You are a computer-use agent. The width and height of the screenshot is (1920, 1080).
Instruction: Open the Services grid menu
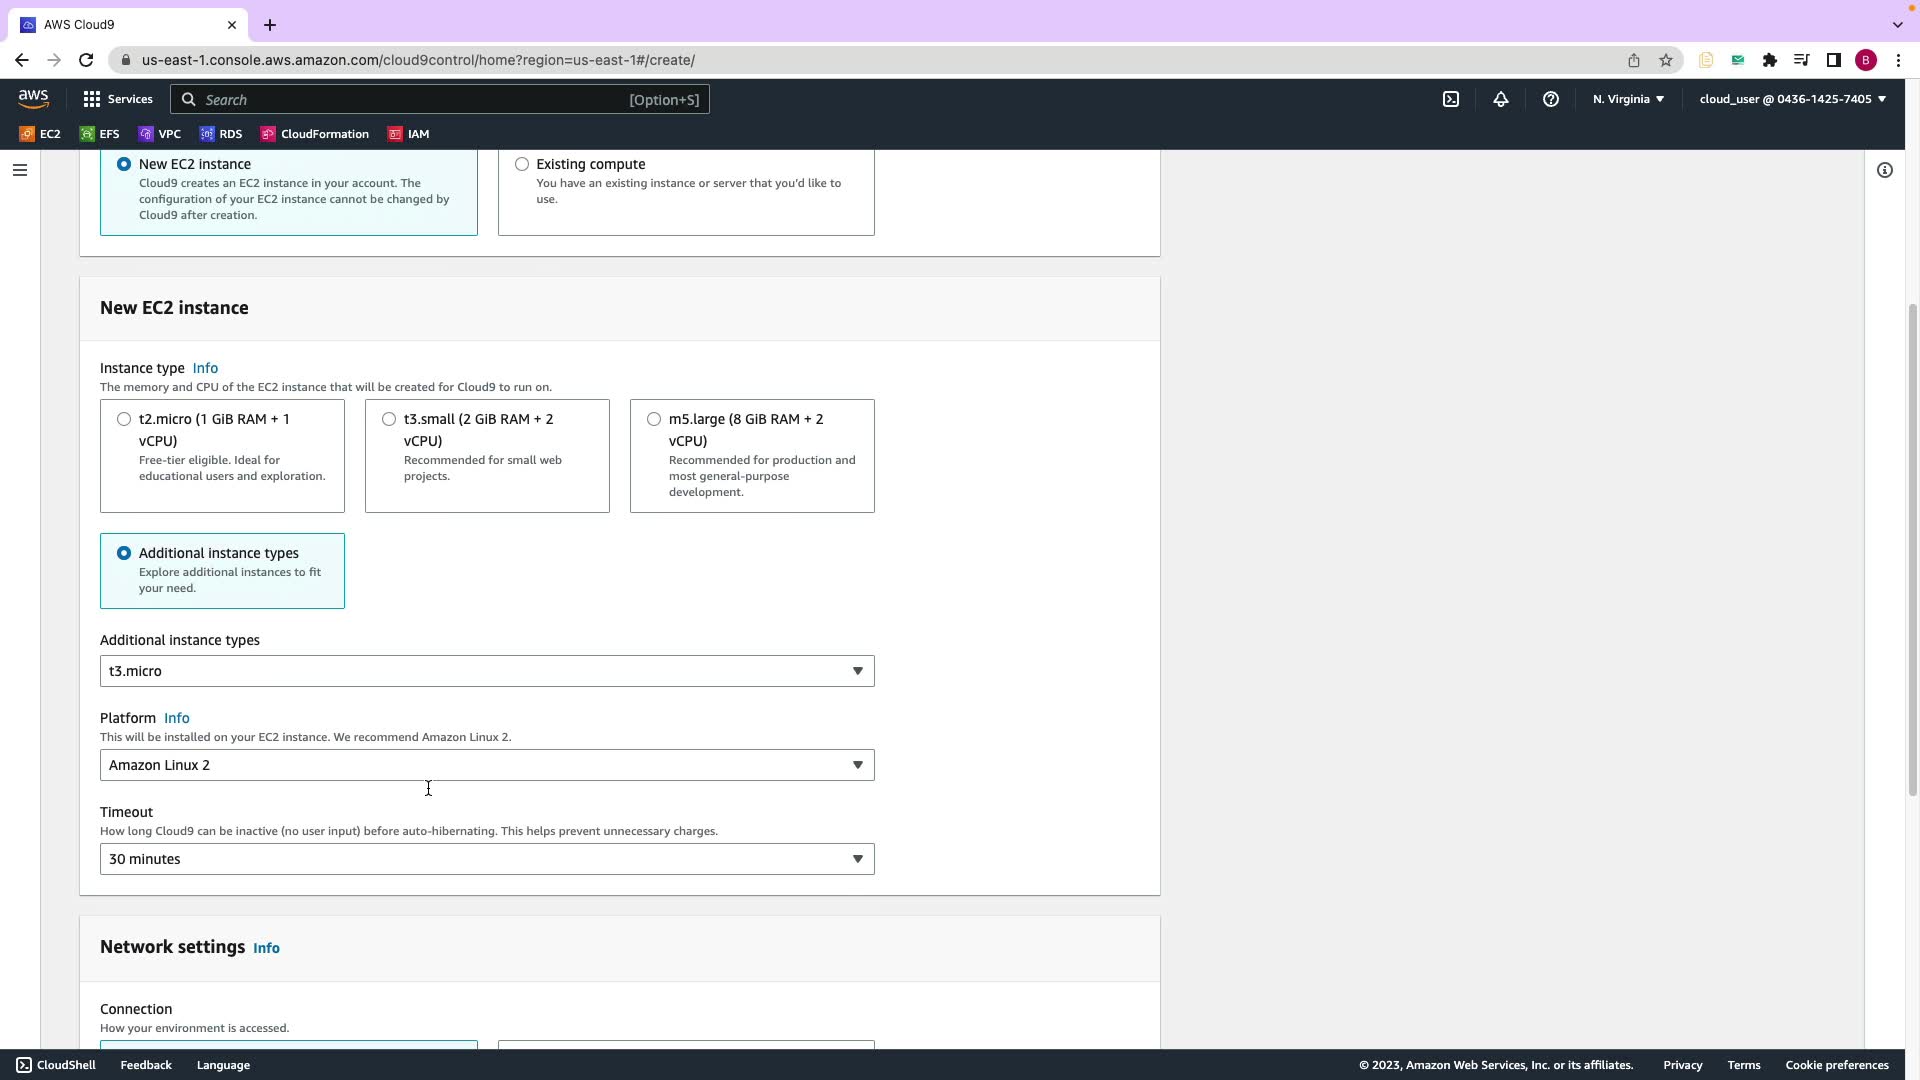(x=118, y=99)
